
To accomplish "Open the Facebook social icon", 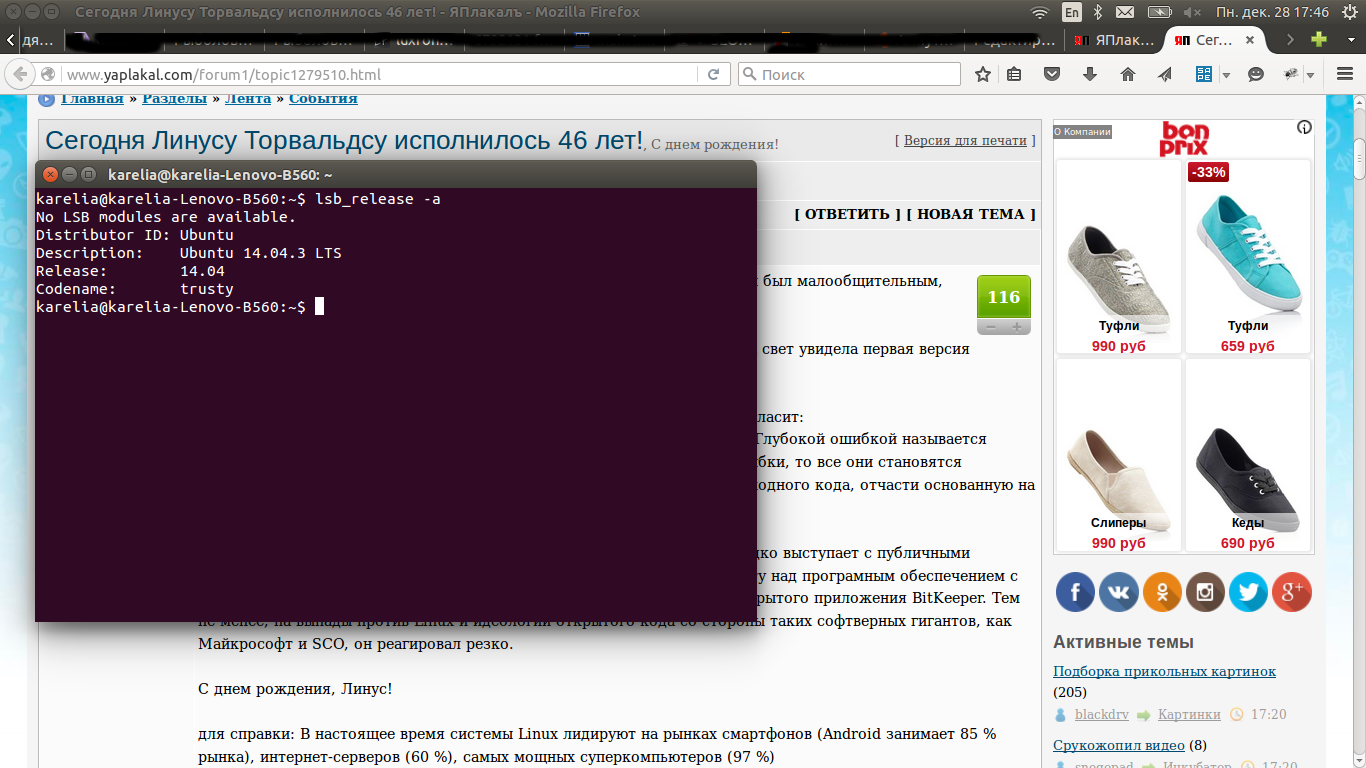I will coord(1076,592).
